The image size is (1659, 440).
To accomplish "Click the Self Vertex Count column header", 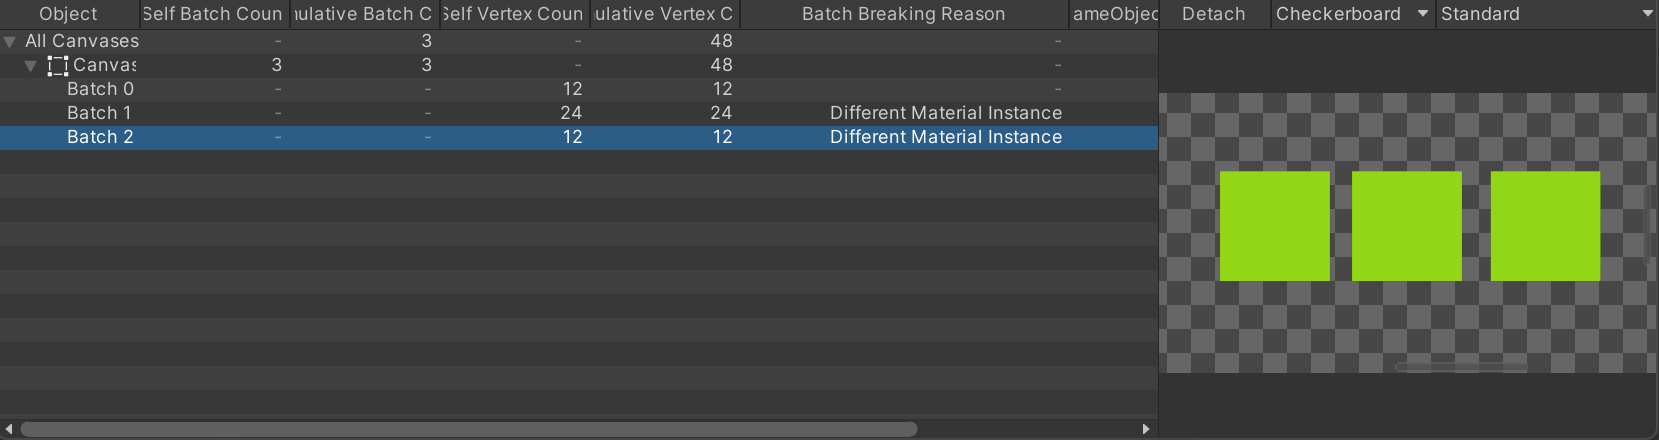I will tap(514, 14).
